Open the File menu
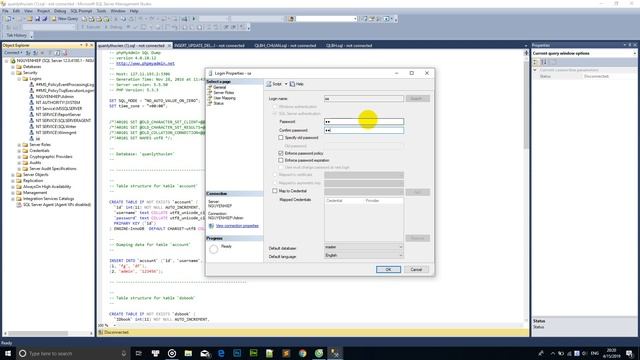The image size is (640, 360). click(x=5, y=11)
